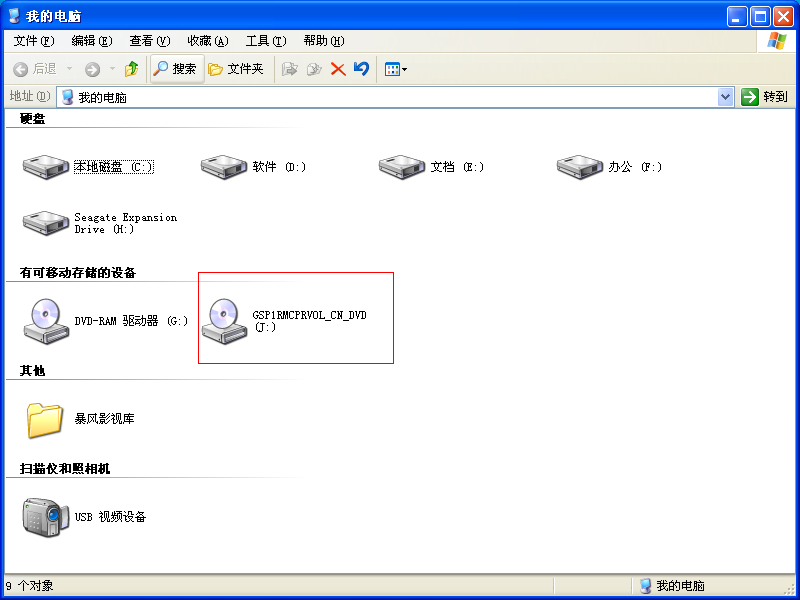Click the 暴风影视库 label text

point(105,419)
